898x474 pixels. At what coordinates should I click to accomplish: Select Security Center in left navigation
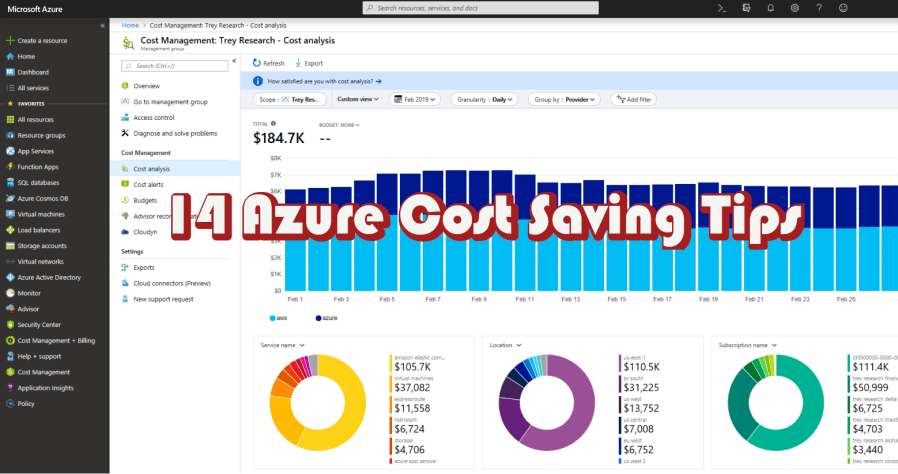coord(38,324)
